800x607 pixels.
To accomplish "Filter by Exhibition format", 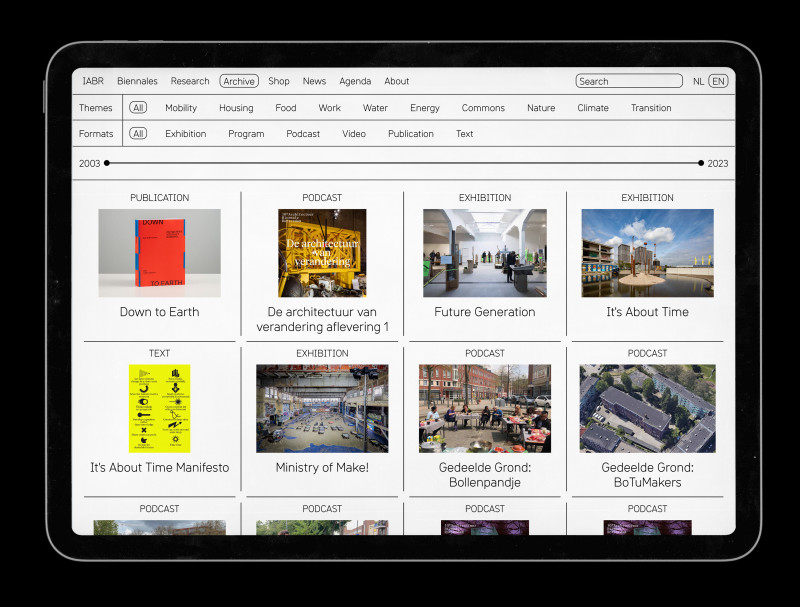I will 186,134.
